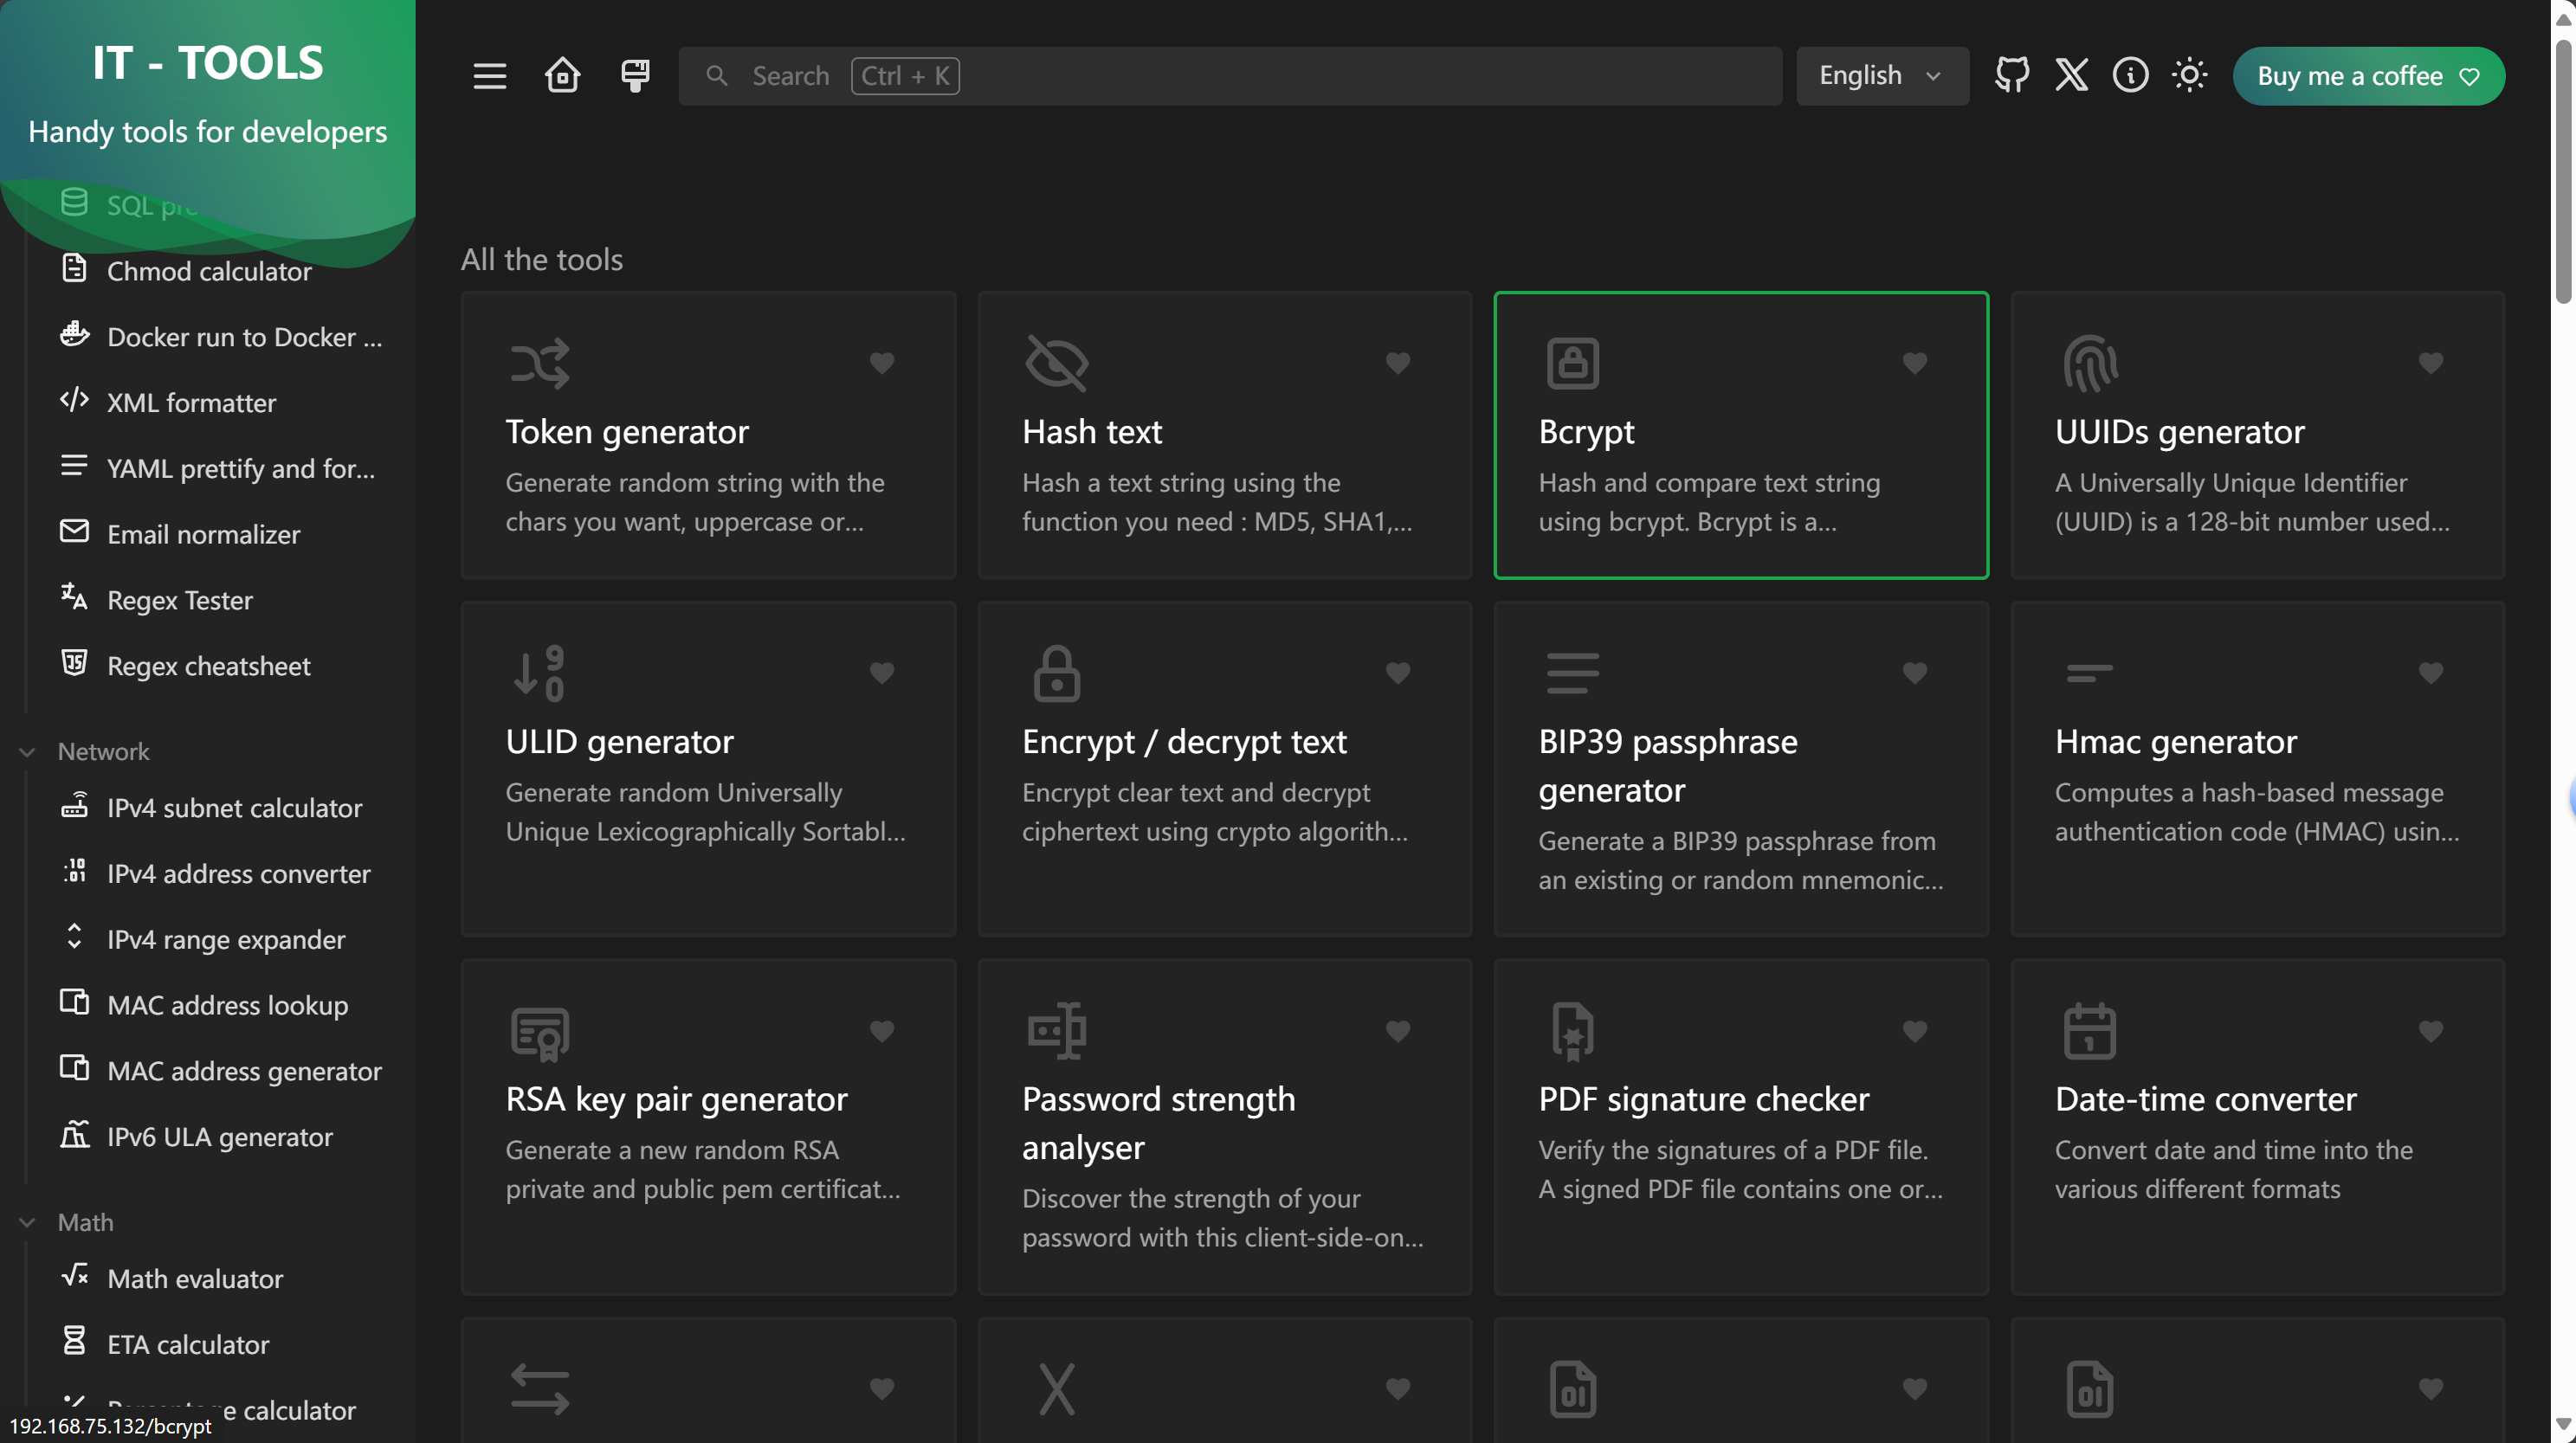Toggle dark/light mode sun icon
2576x1443 pixels.
pos(2189,76)
